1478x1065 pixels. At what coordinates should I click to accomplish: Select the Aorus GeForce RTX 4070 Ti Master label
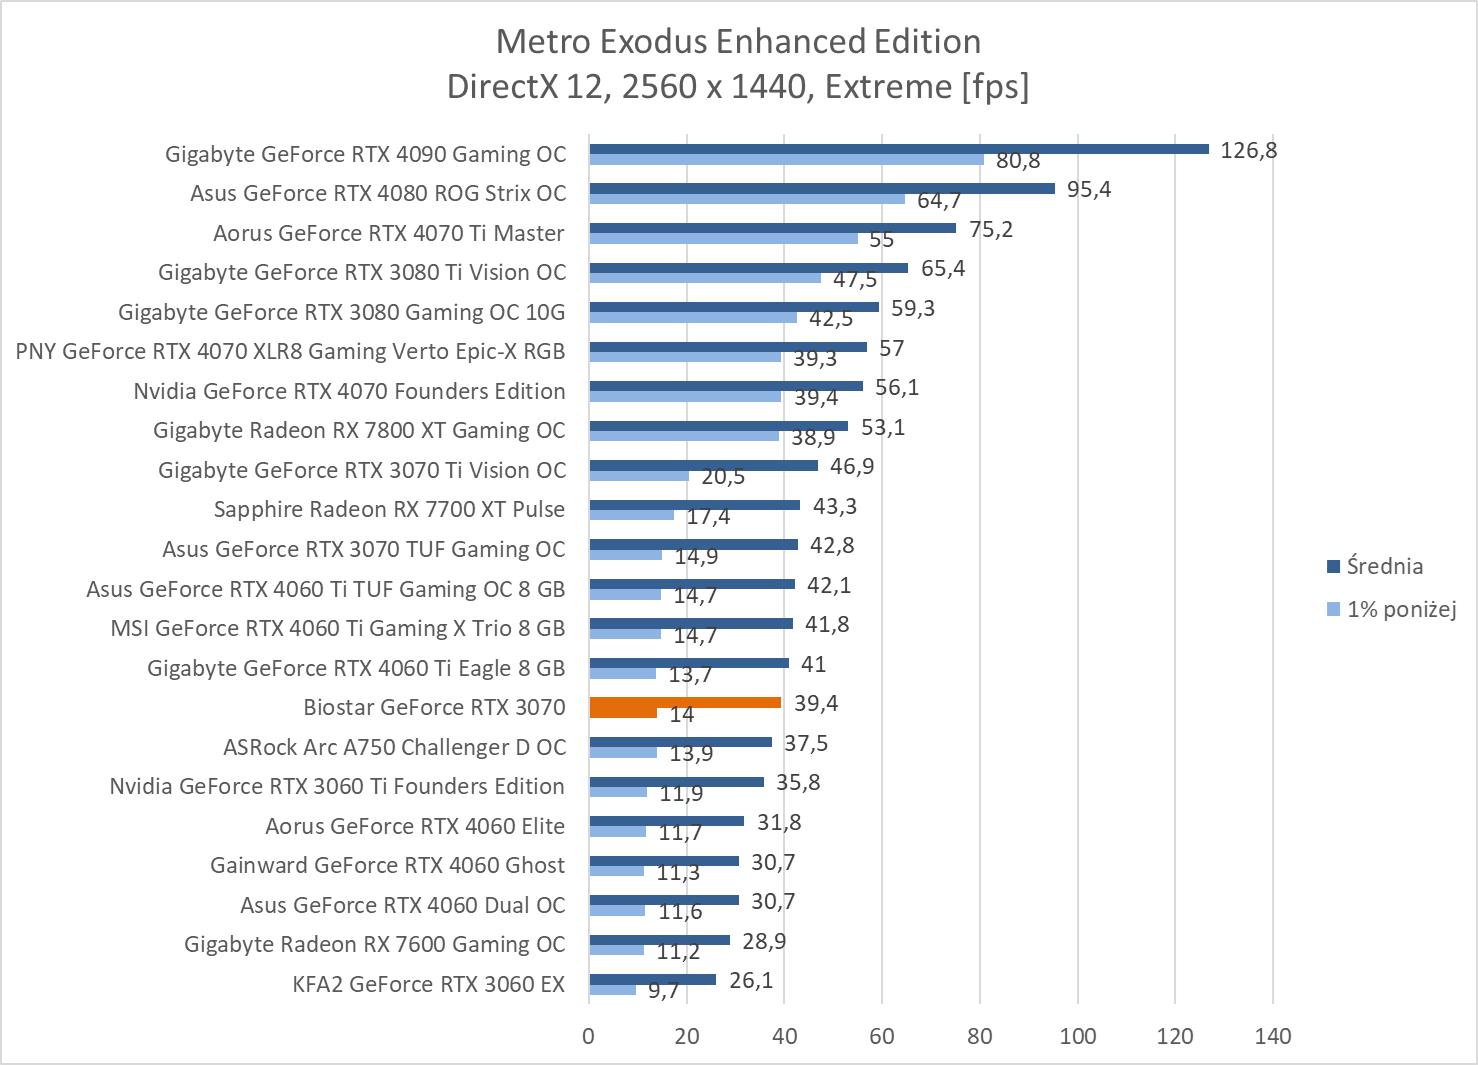click(388, 233)
